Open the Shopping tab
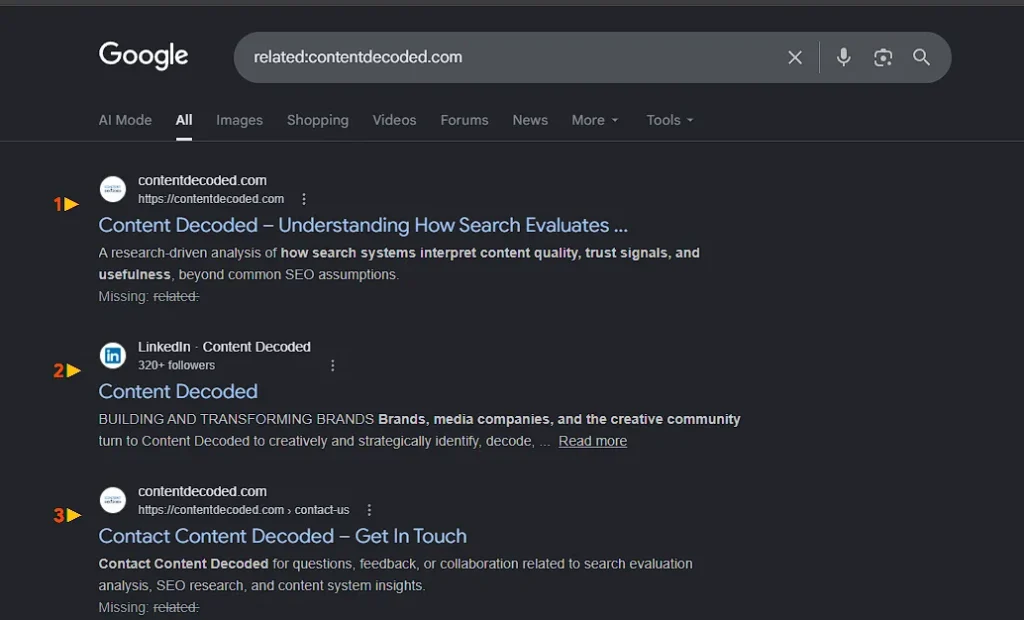The height and width of the screenshot is (620, 1024). pyautogui.click(x=317, y=120)
